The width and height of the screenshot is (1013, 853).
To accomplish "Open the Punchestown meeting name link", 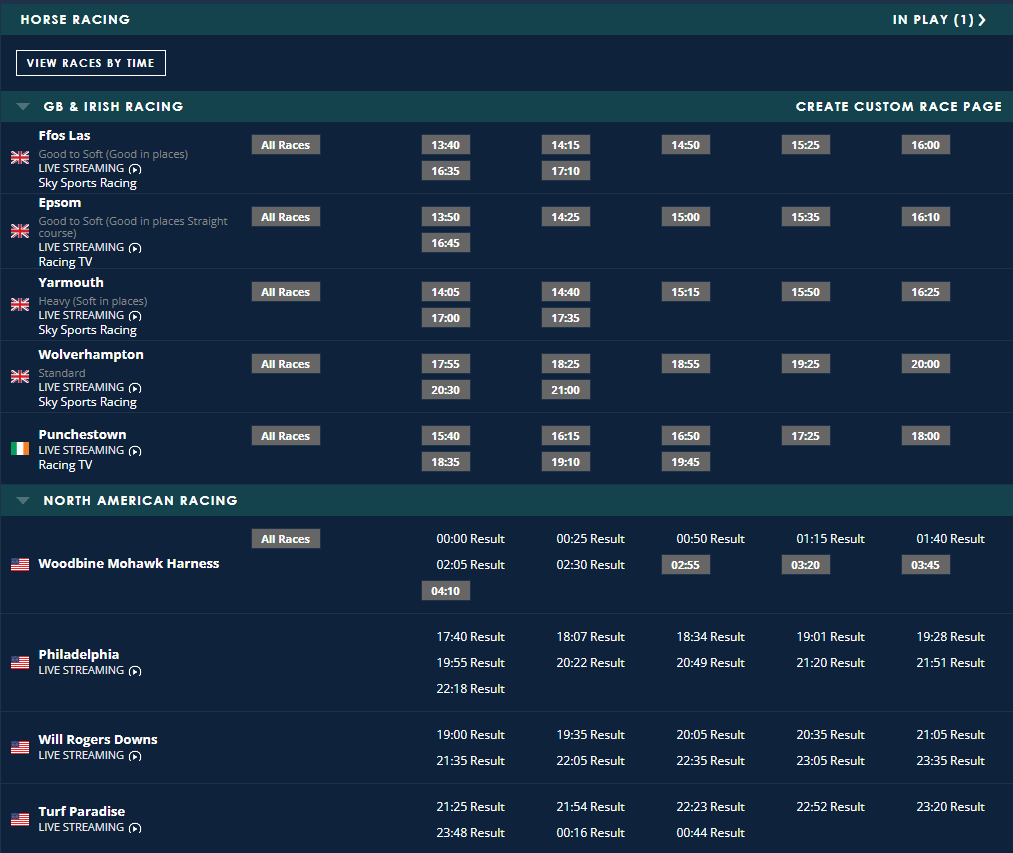I will (x=82, y=434).
